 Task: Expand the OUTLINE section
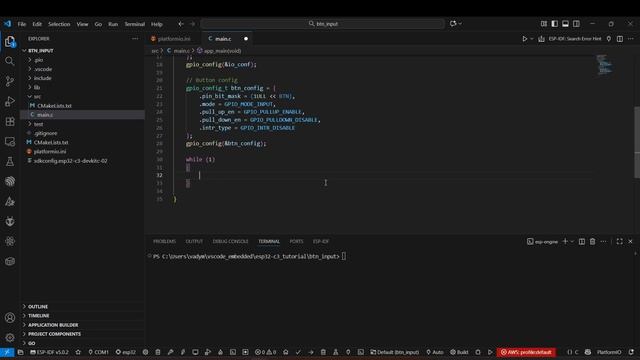coord(82,307)
